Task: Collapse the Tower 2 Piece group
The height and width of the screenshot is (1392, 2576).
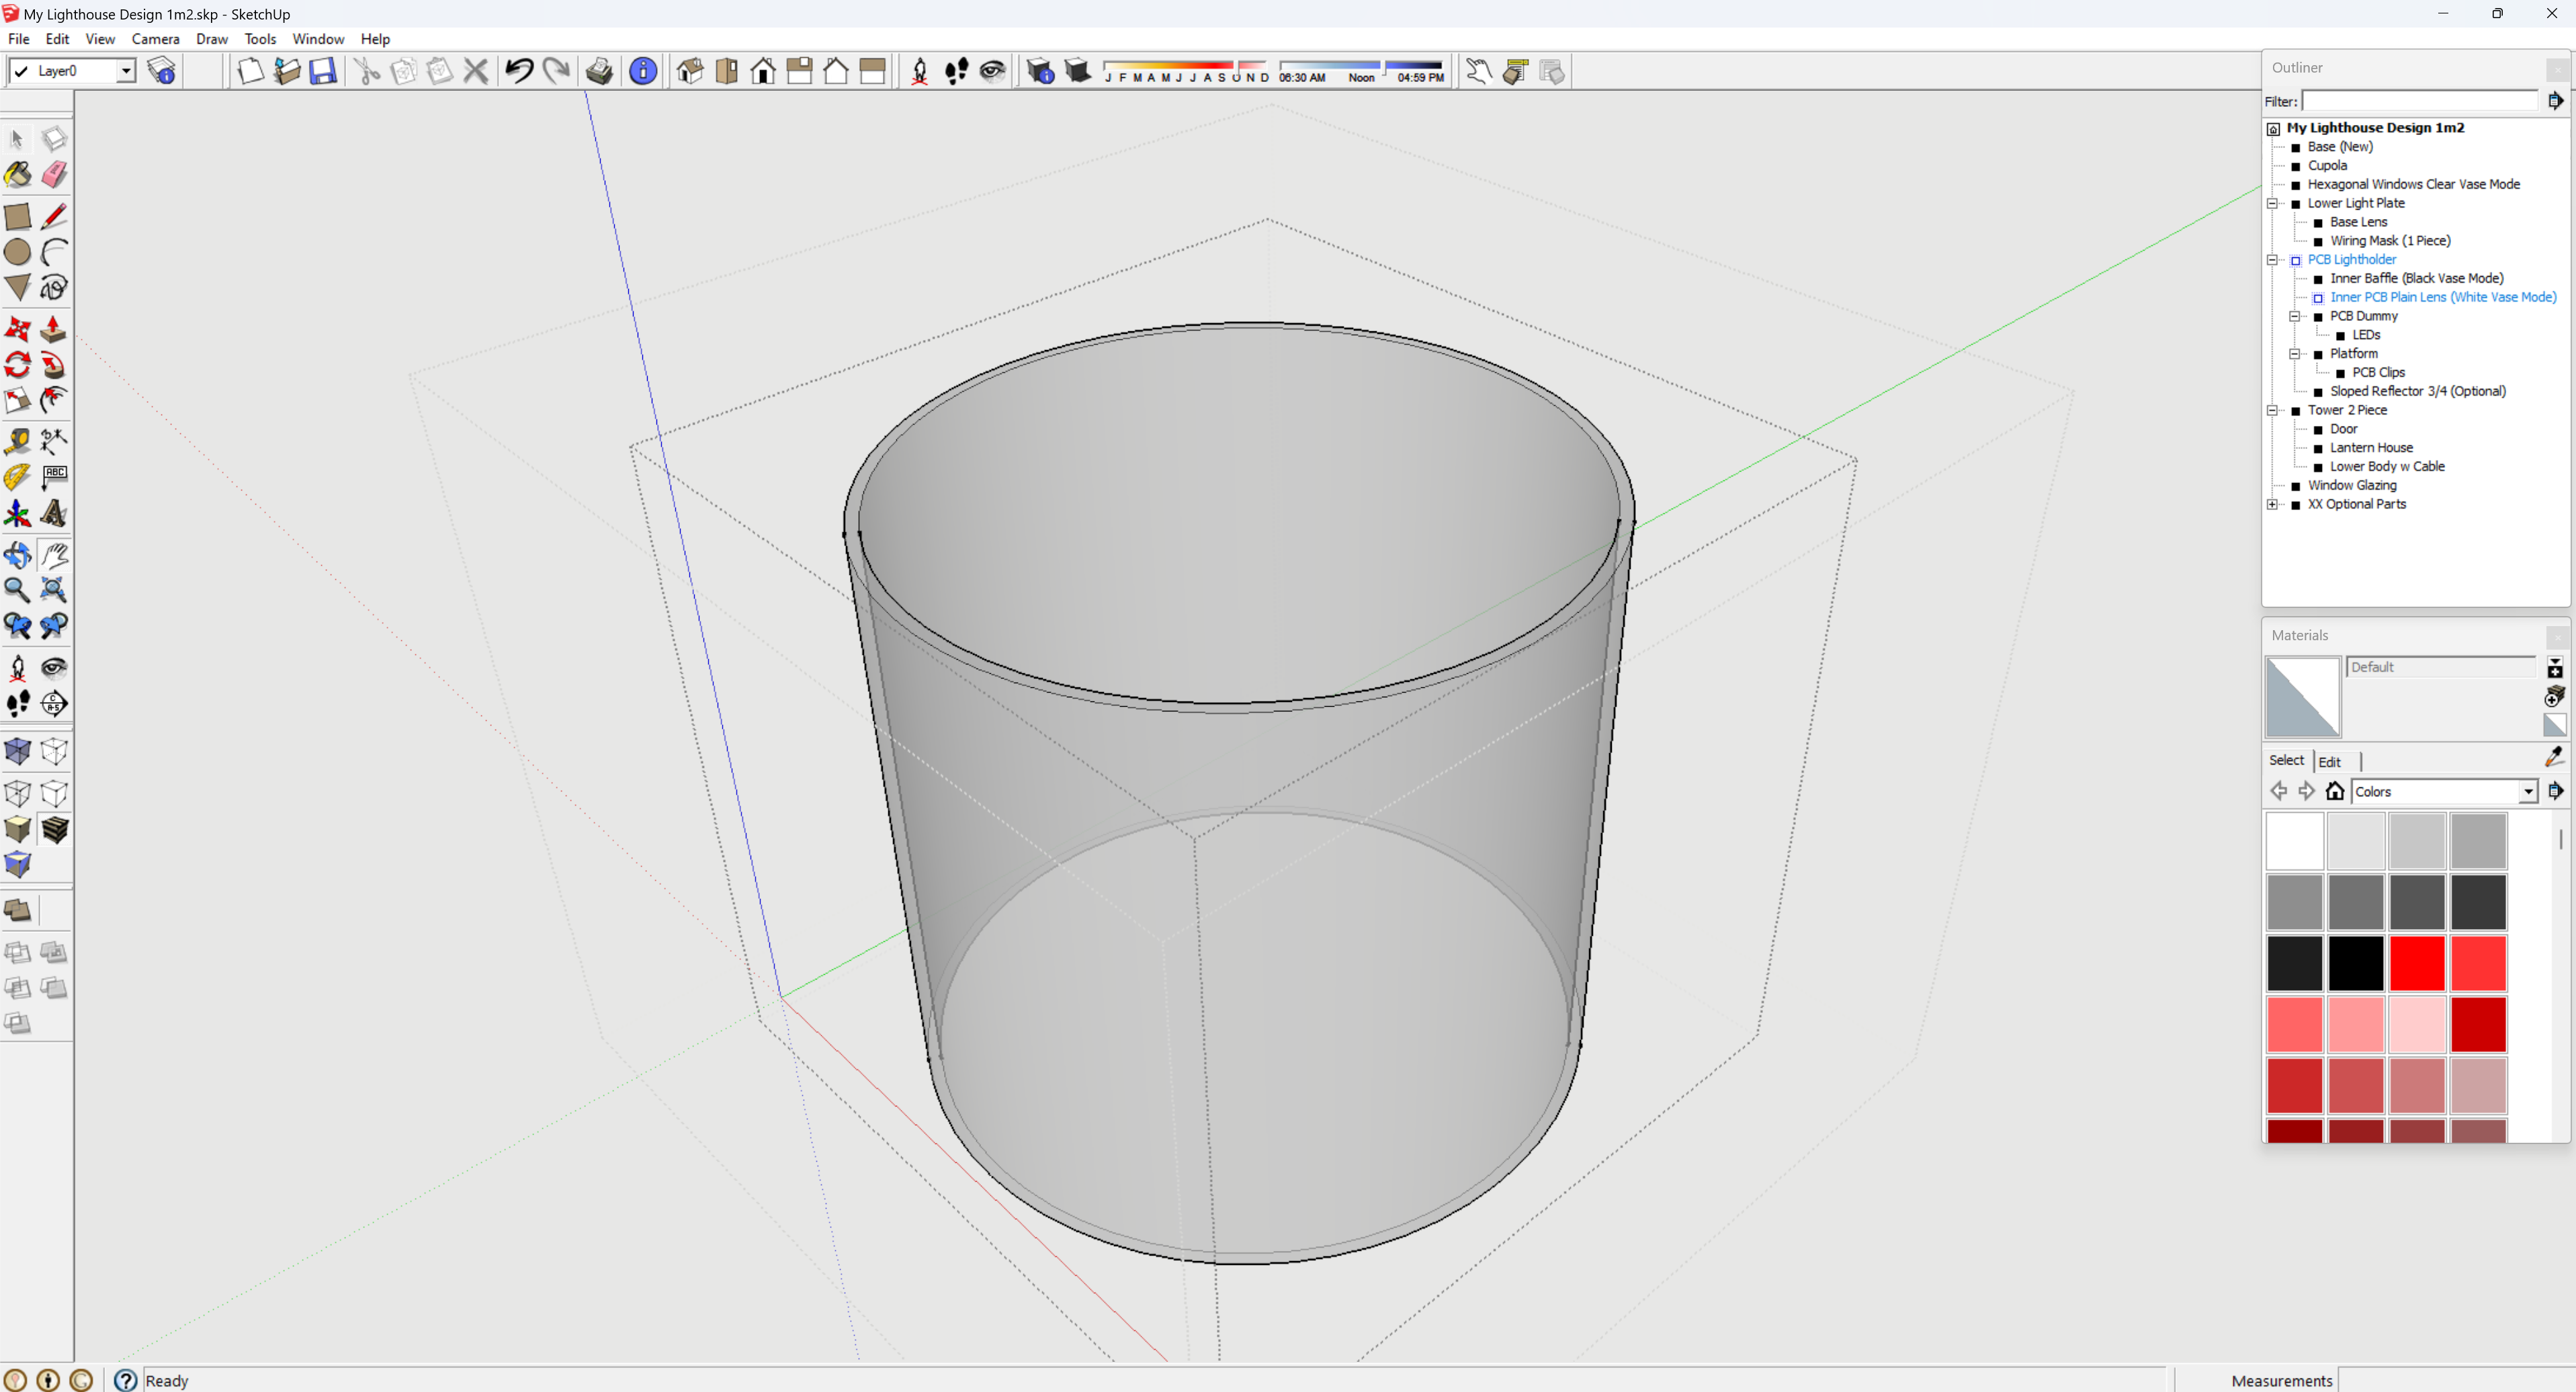Action: (2272, 410)
